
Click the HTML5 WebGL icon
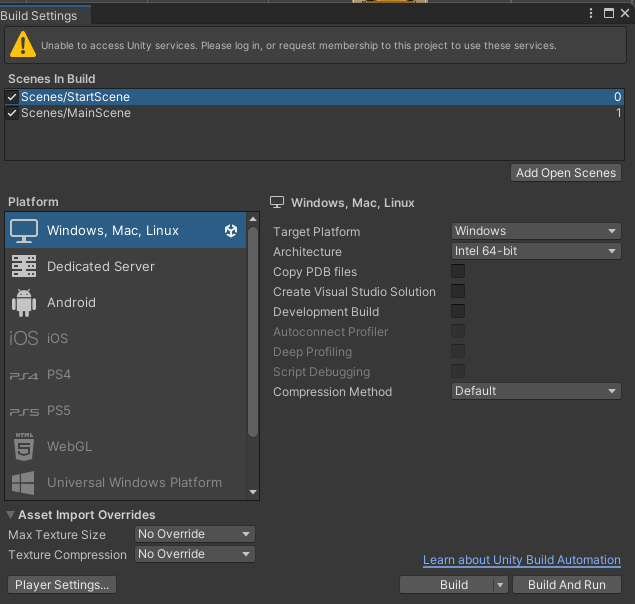(24, 446)
